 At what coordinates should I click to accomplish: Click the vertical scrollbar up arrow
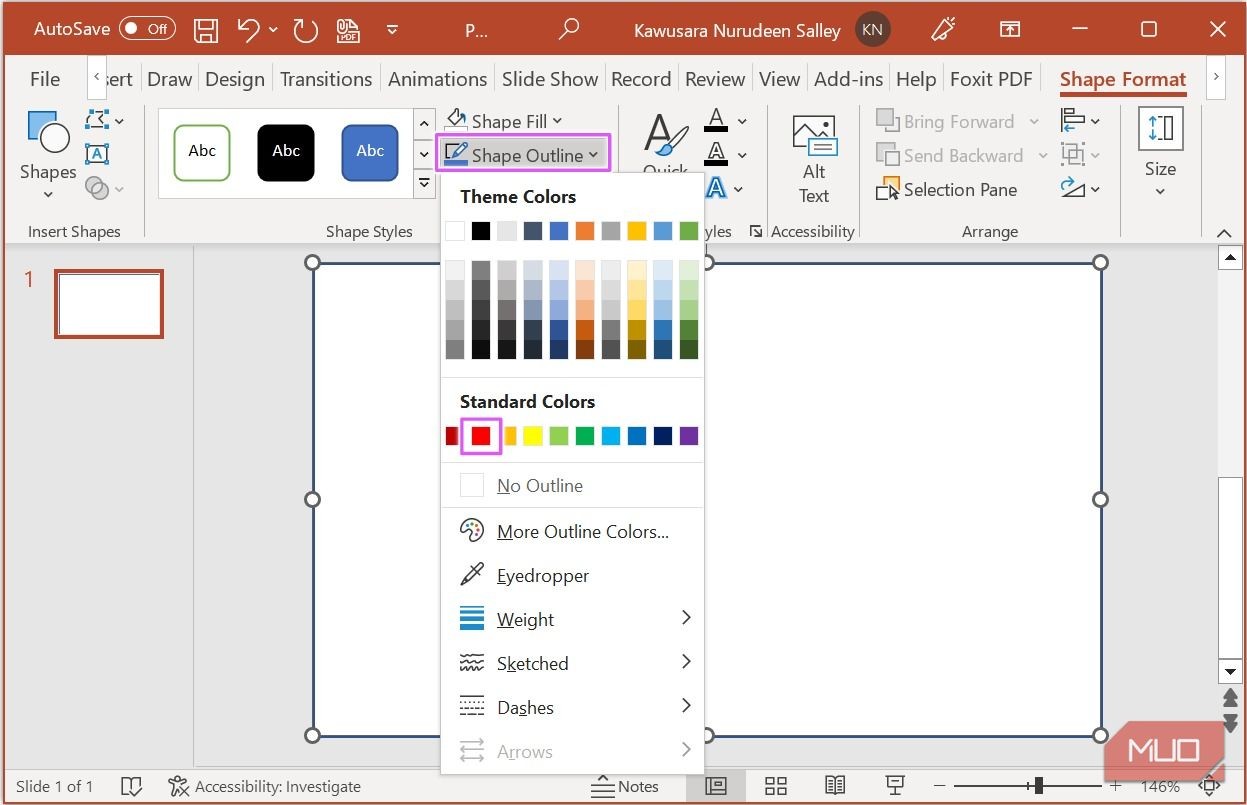point(1230,259)
